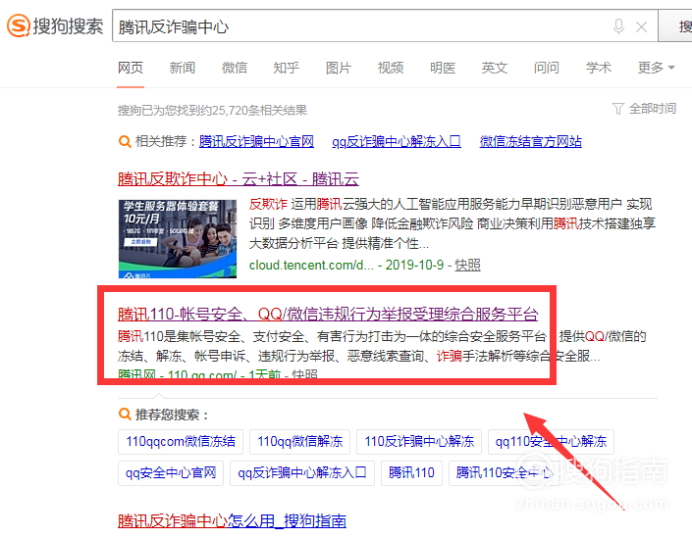Image resolution: width=692 pixels, height=538 pixels.
Task: Go to the 明医 tab
Action: (x=443, y=68)
